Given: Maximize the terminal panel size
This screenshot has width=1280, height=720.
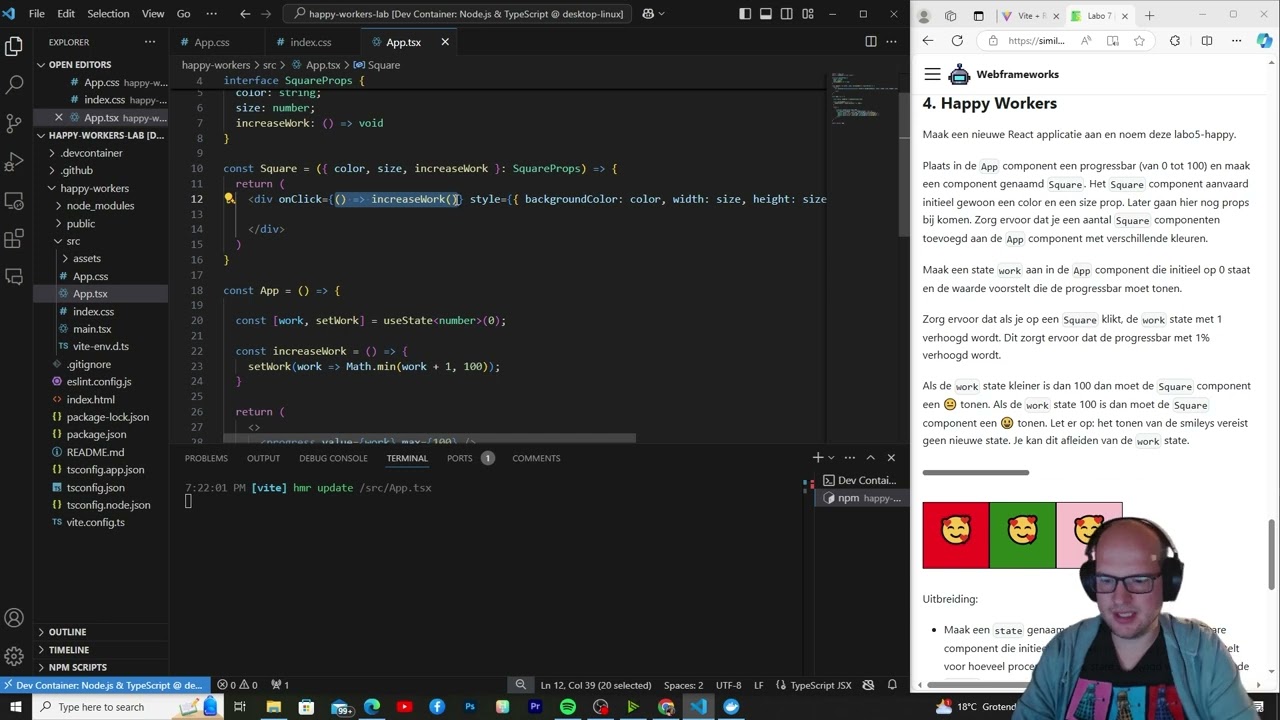Looking at the screenshot, I should pyautogui.click(x=870, y=458).
